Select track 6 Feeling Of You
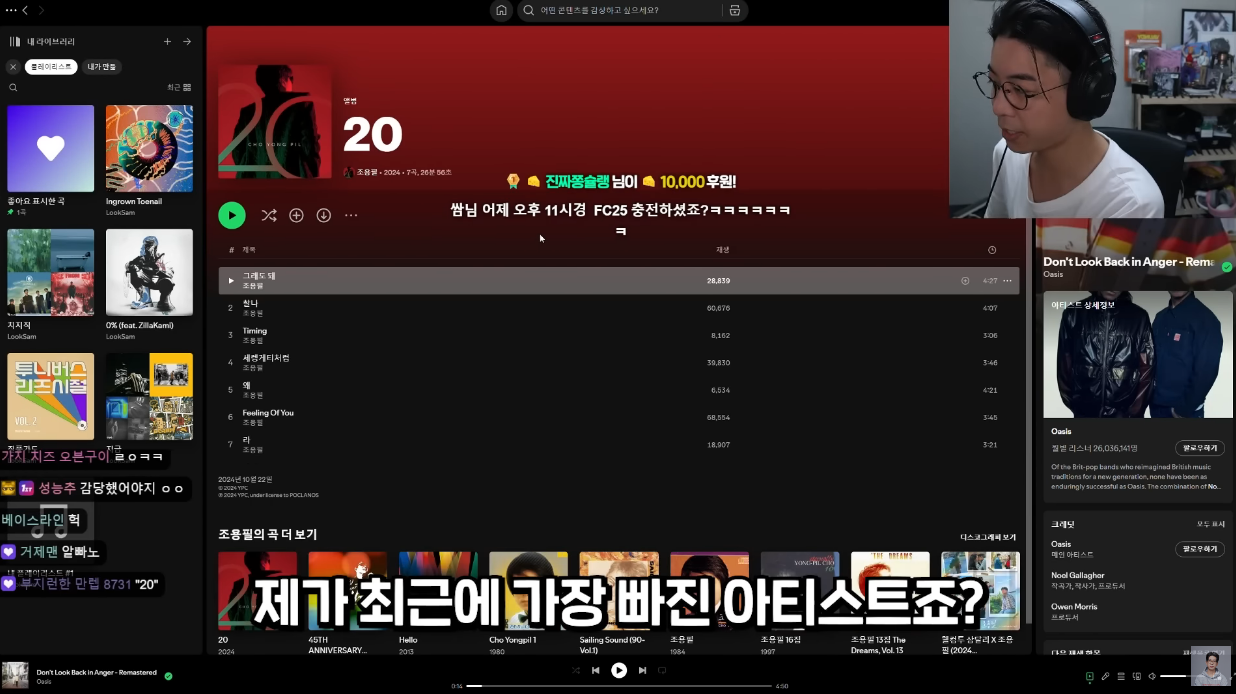The height and width of the screenshot is (694, 1236). point(619,417)
